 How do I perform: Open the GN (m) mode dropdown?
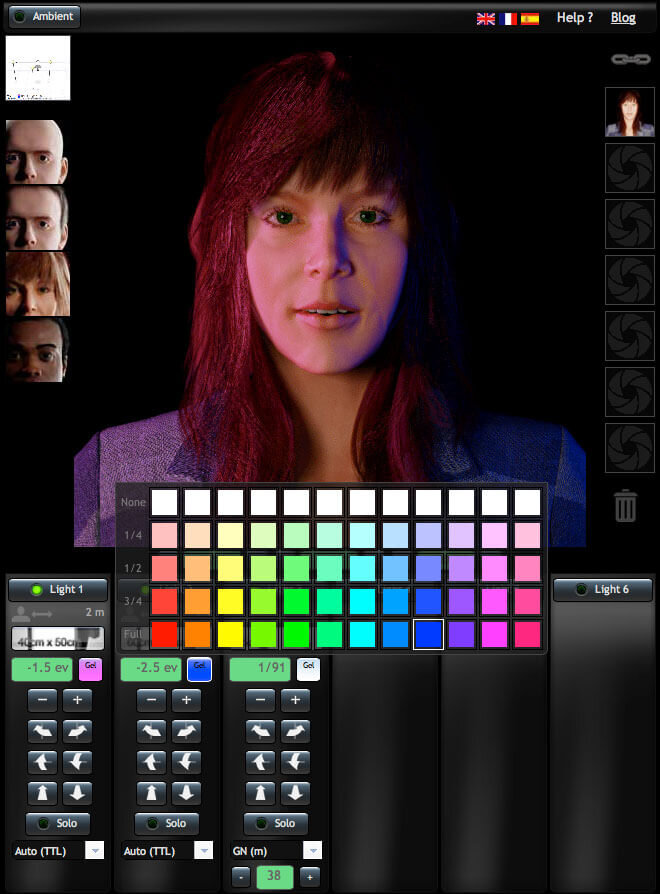276,851
